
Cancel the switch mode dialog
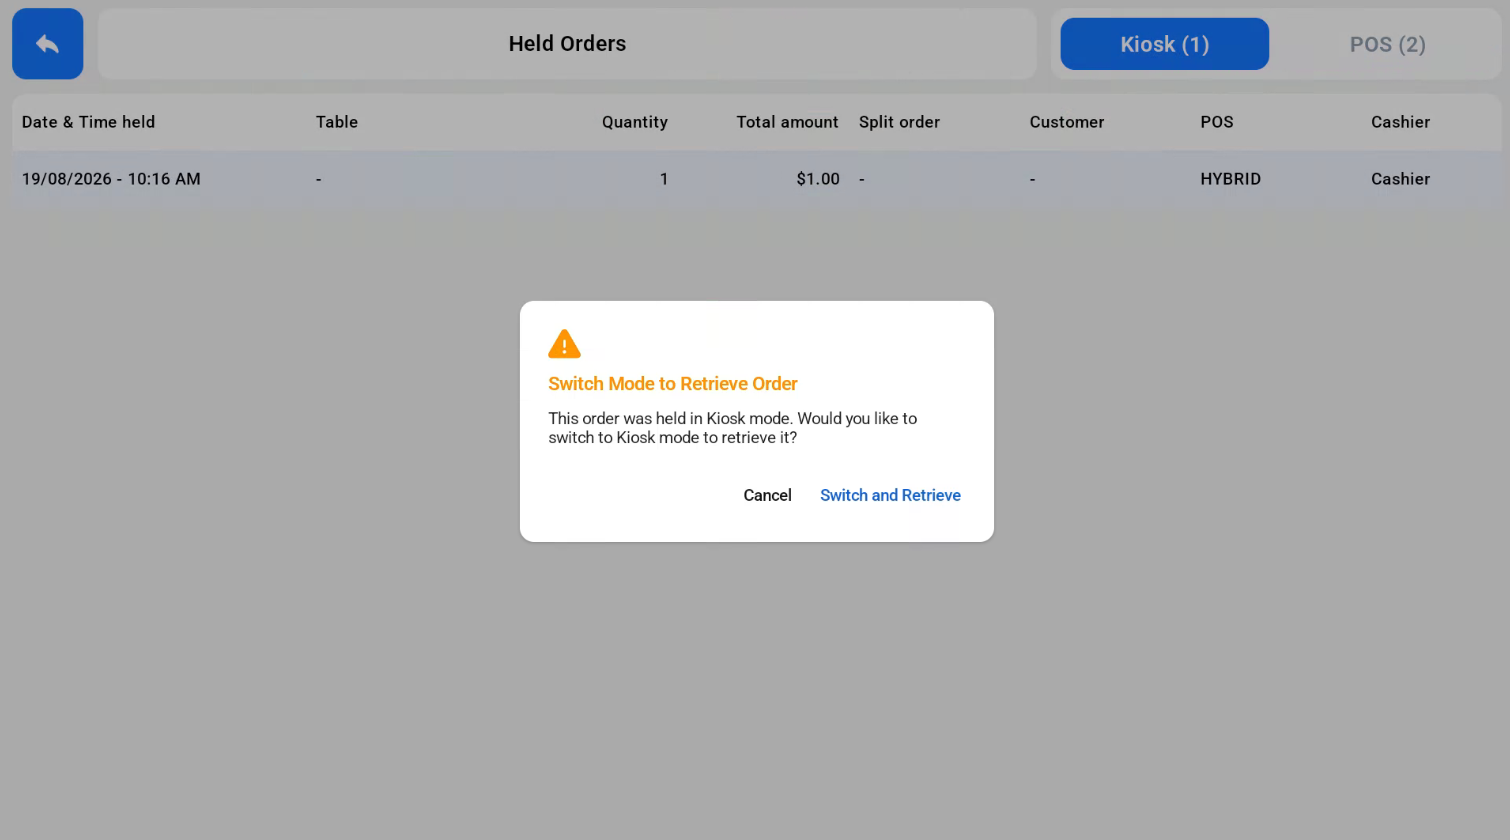767,495
